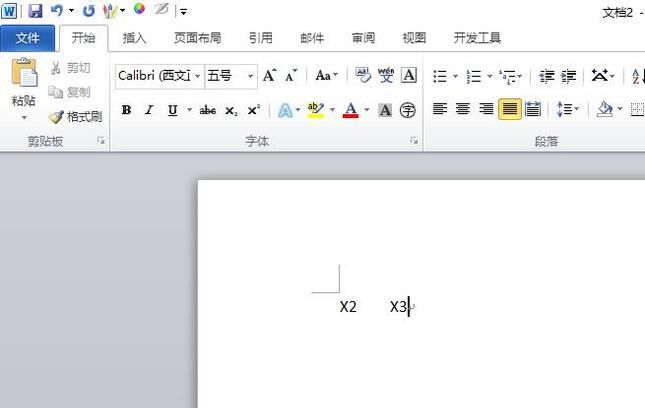
Task: Click the Grow Font icon
Action: [269, 76]
